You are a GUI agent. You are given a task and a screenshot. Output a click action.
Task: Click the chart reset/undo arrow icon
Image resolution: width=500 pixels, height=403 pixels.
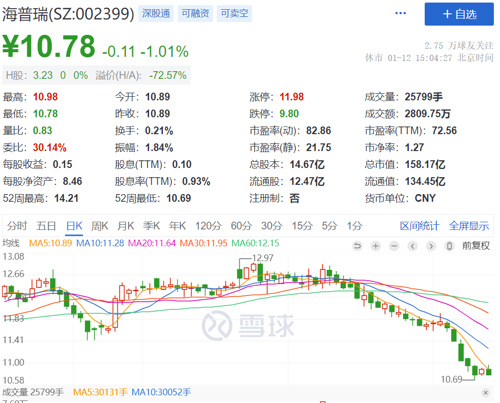click(357, 246)
